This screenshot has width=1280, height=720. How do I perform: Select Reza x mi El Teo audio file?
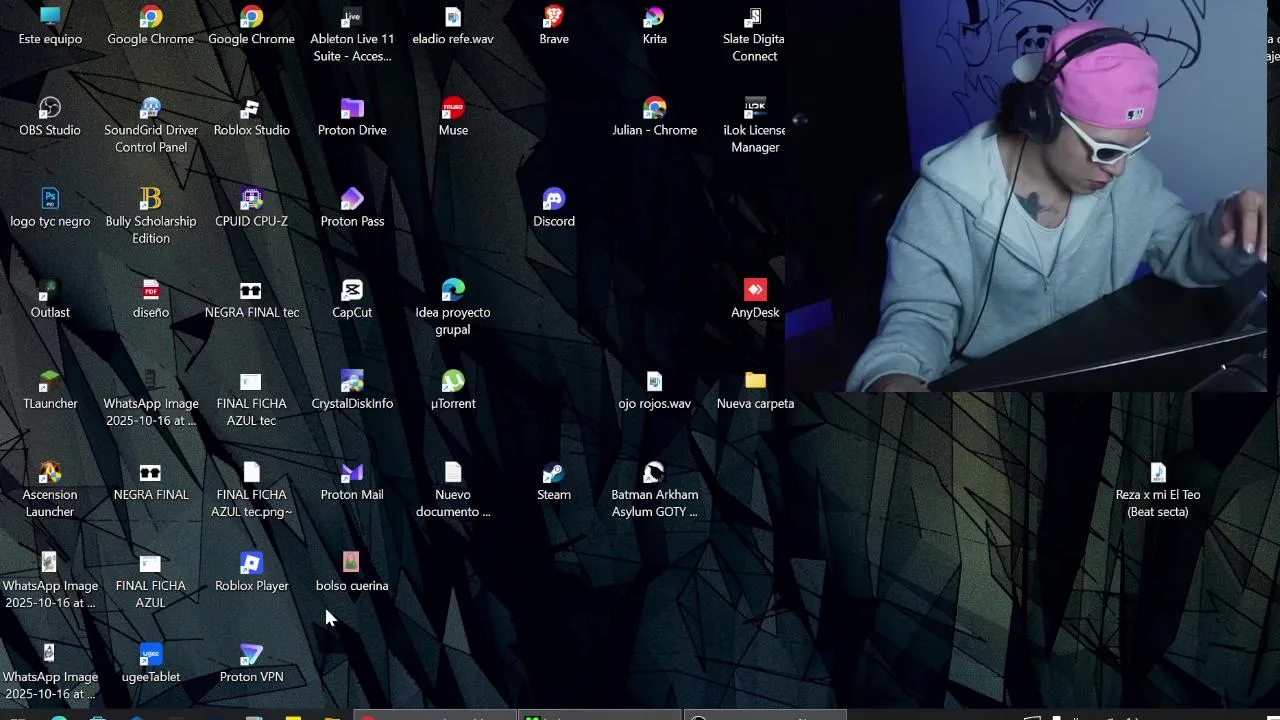[1158, 490]
